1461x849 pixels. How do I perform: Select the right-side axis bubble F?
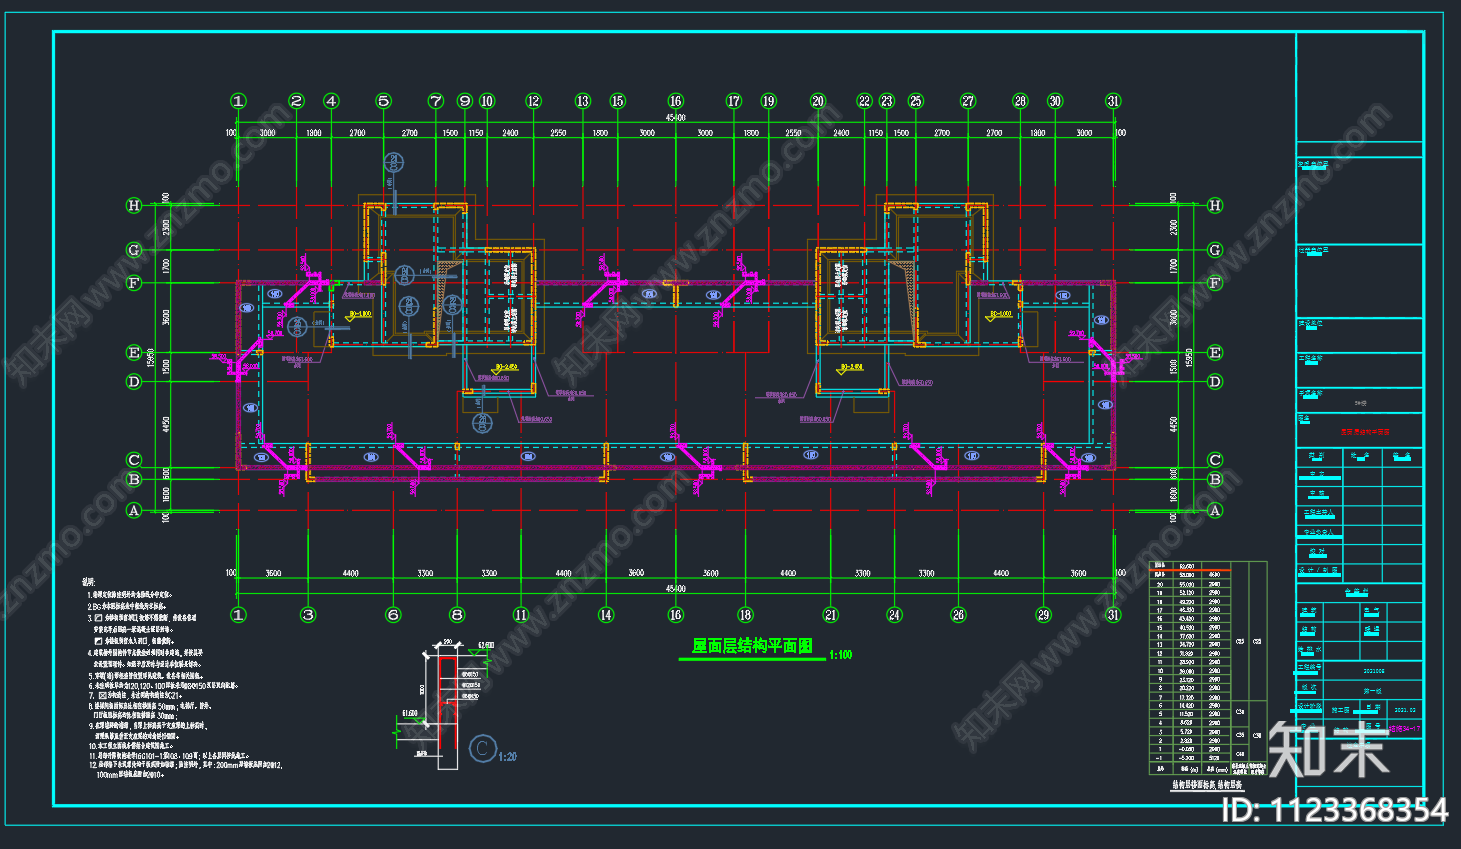click(1215, 283)
